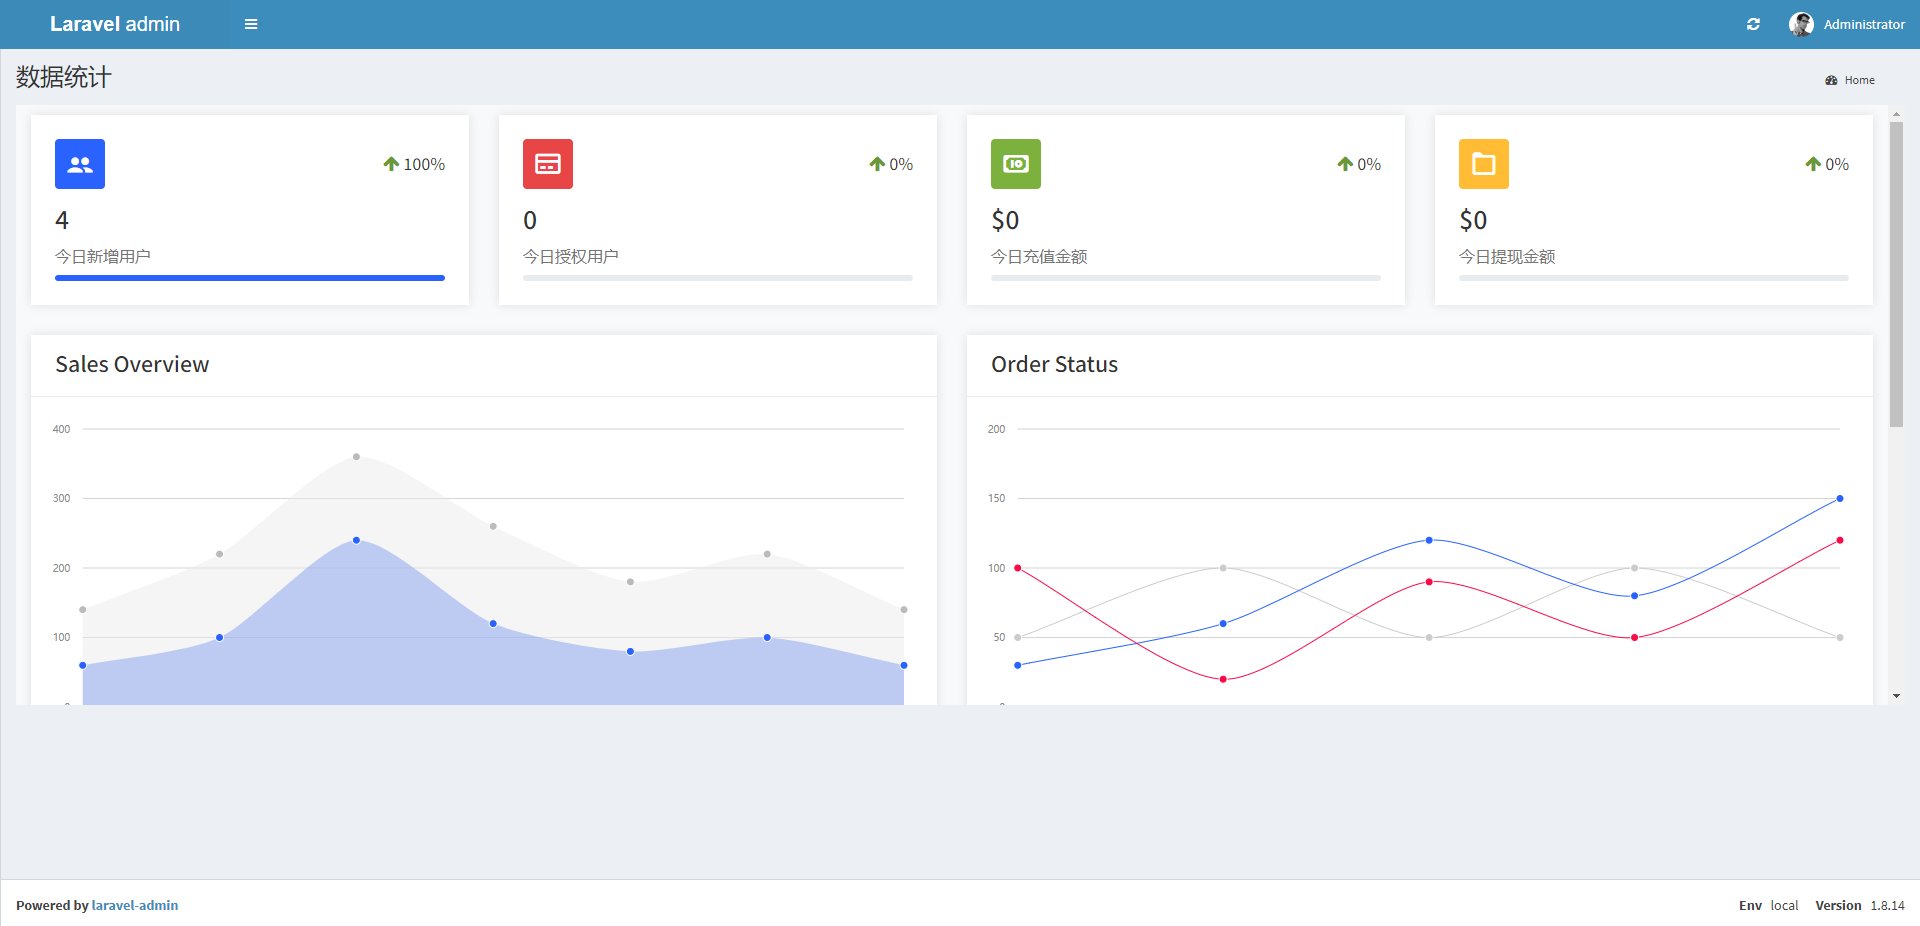Click the blue users icon card
Image resolution: width=1920 pixels, height=926 pixels.
[x=80, y=164]
